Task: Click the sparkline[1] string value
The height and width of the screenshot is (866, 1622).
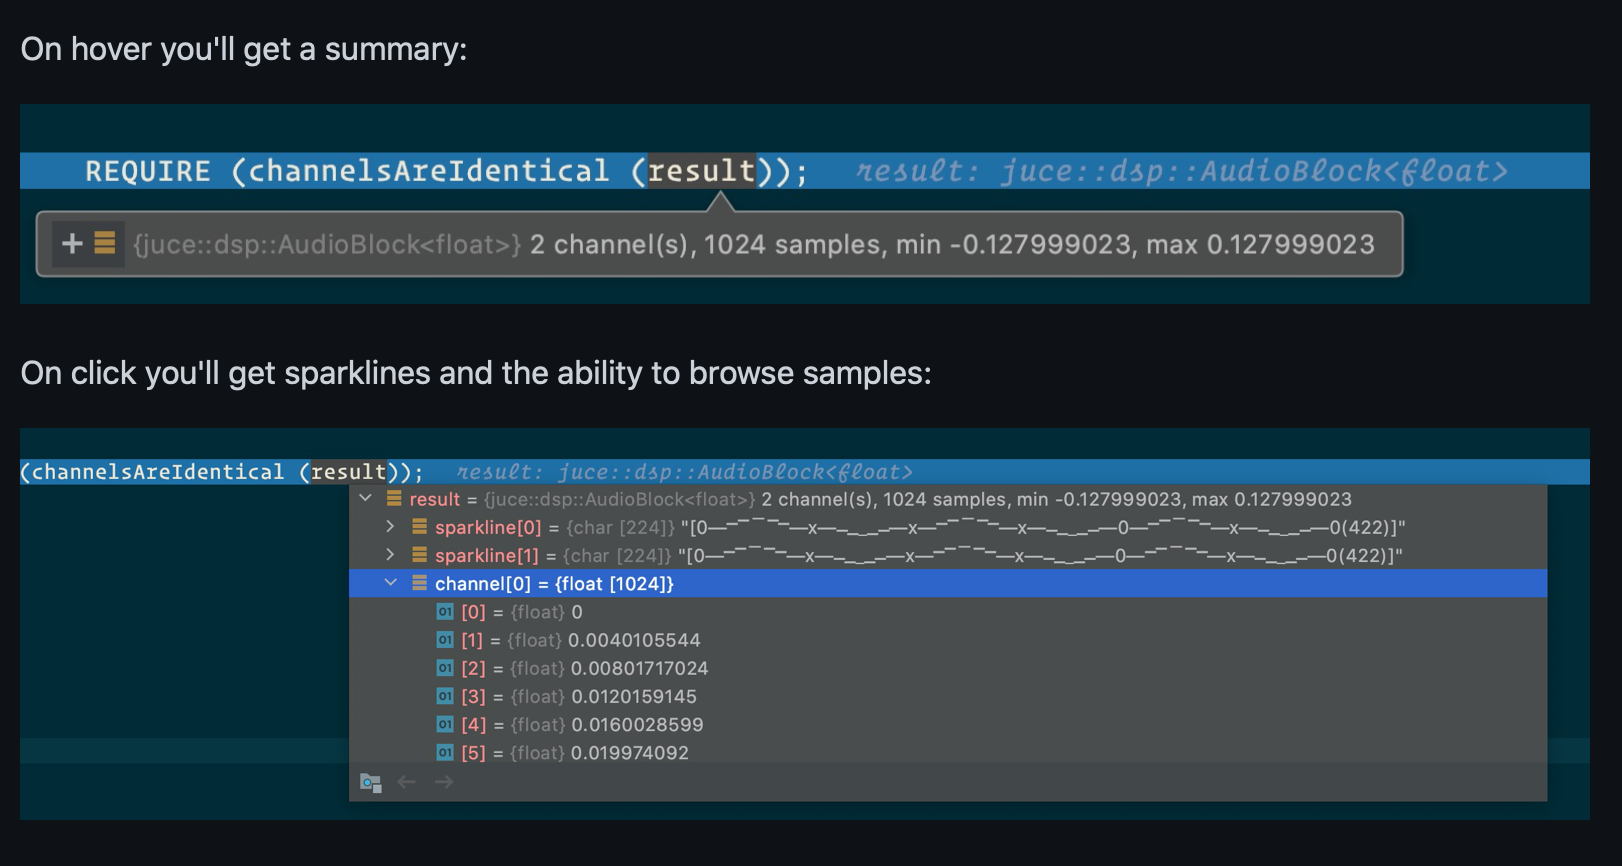Action: point(1040,555)
